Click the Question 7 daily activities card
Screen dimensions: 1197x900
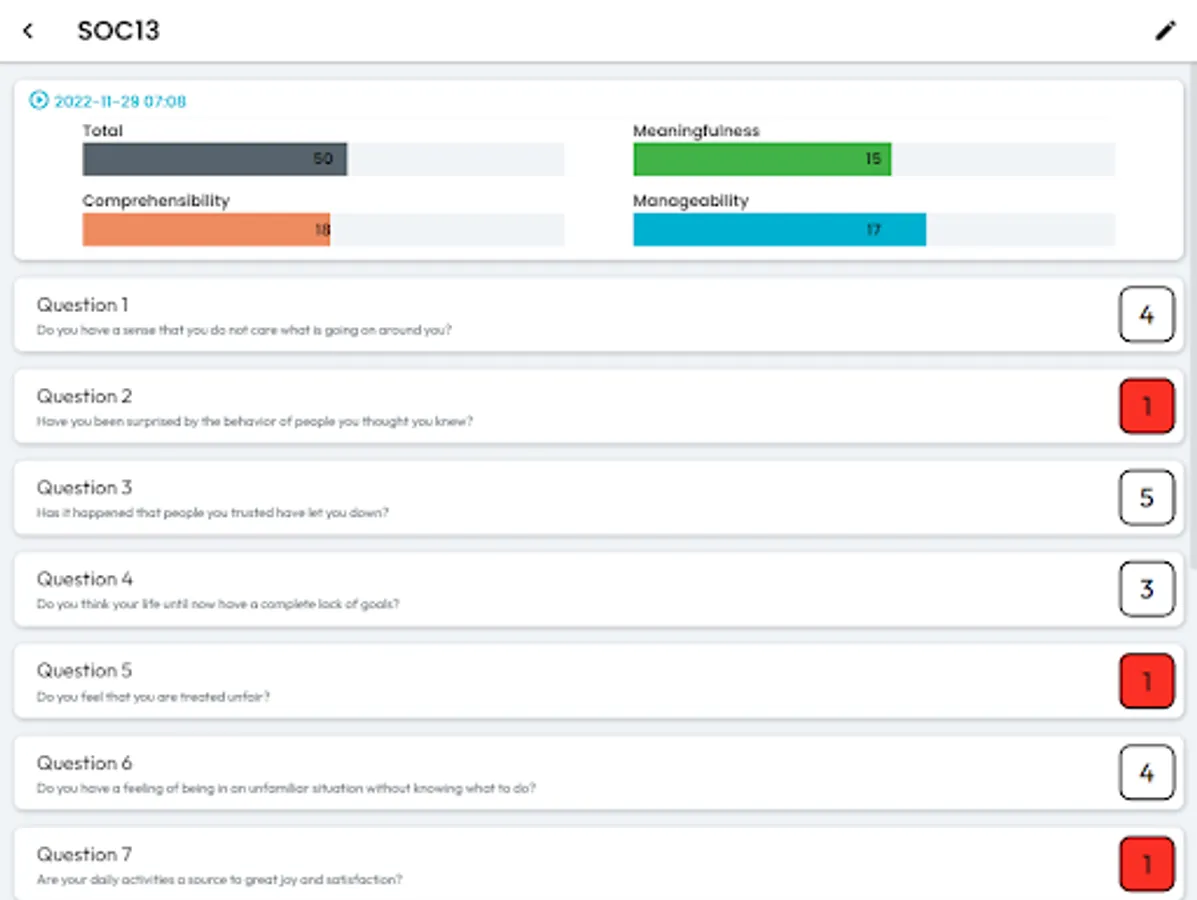point(500,864)
